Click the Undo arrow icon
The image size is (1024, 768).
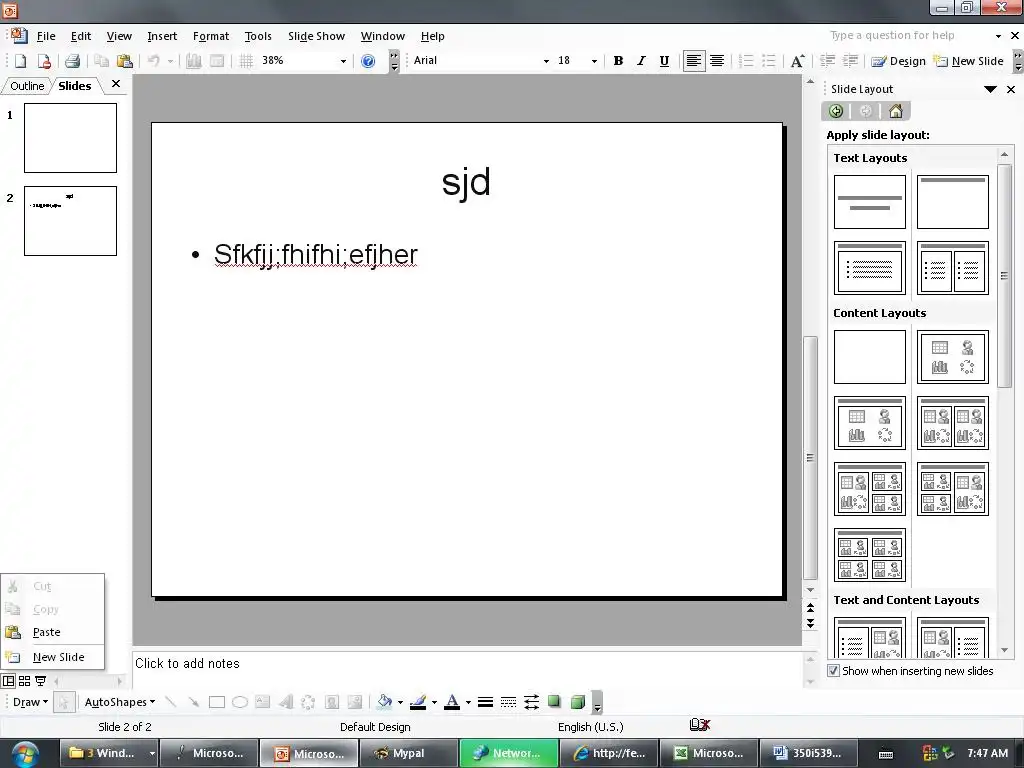pyautogui.click(x=153, y=61)
